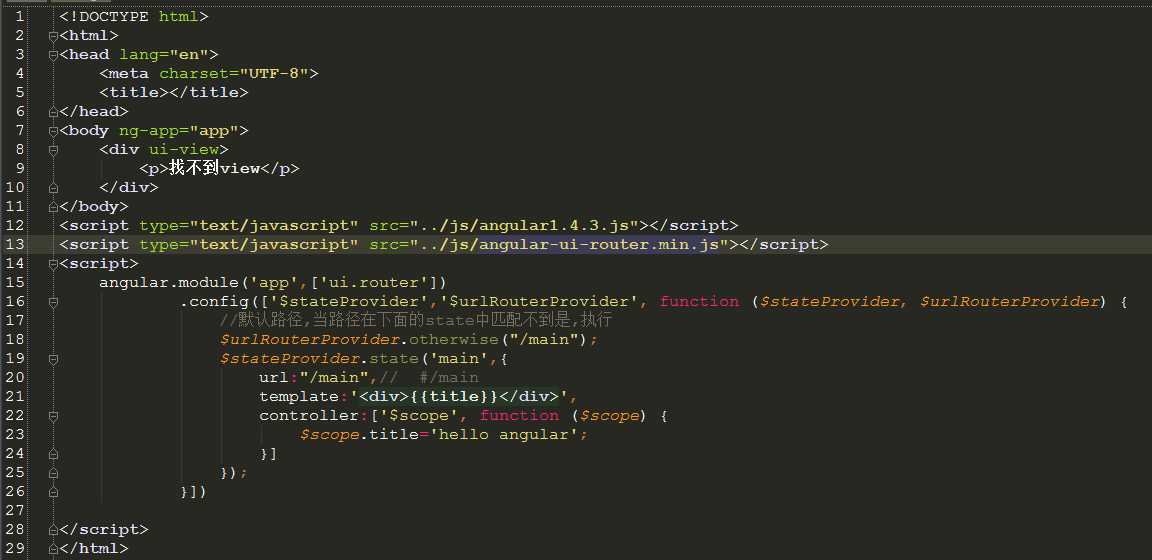Click the "UTF-8" attribute value
Viewport: 1152px width, 560px height.
coord(273,73)
